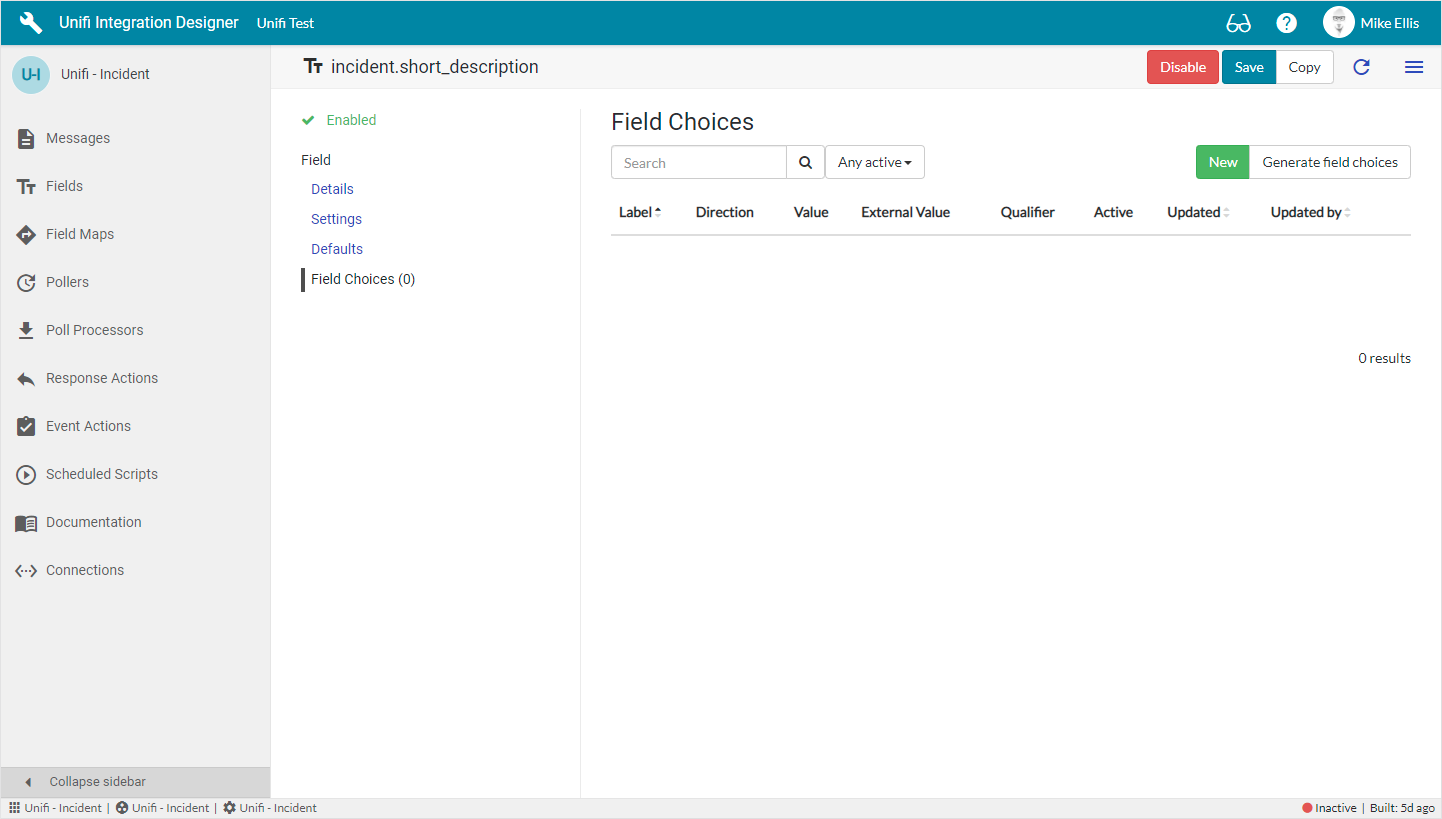Click into the Search field
1442x819 pixels.
pyautogui.click(x=698, y=163)
